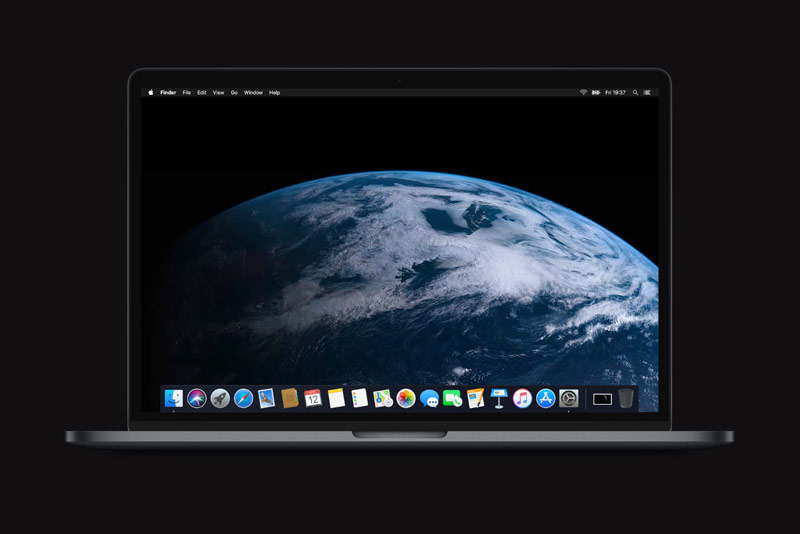Open Safari compass icon in dock
Viewport: 800px width, 534px height.
(243, 398)
